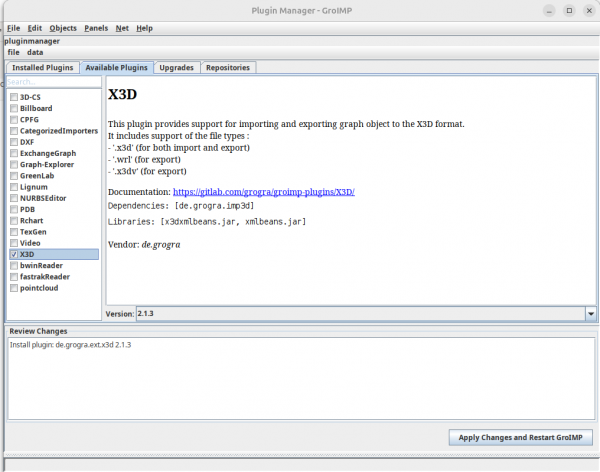Go to the Repositories tab
Viewport: 600px width, 472px height.
[x=228, y=68]
